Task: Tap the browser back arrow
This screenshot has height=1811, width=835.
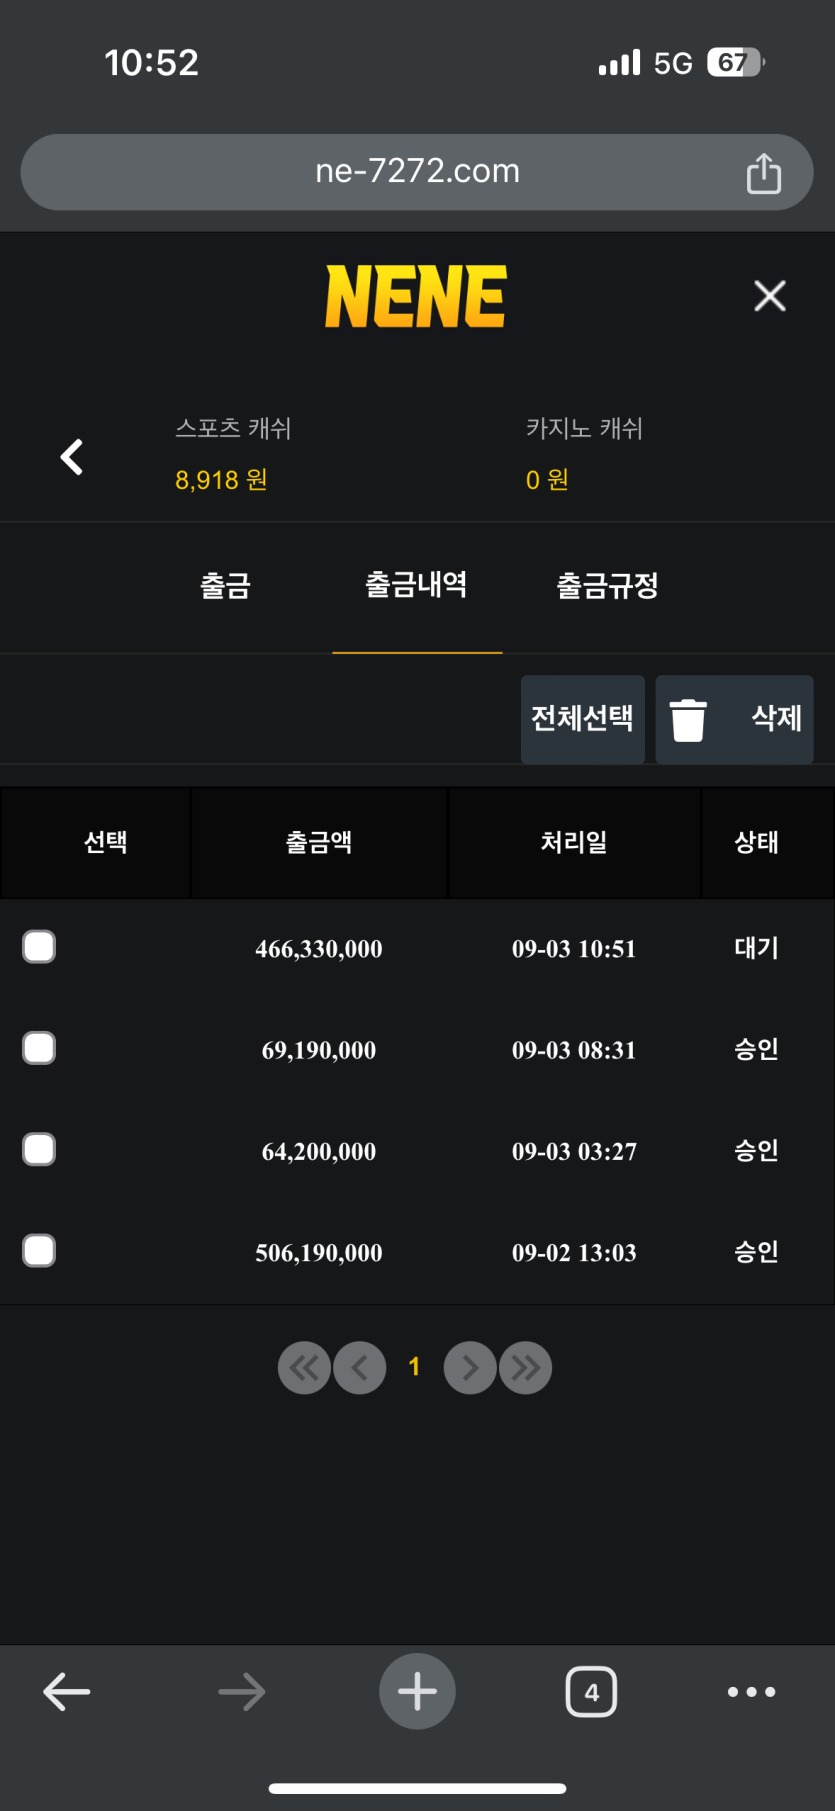Action: click(x=67, y=1692)
